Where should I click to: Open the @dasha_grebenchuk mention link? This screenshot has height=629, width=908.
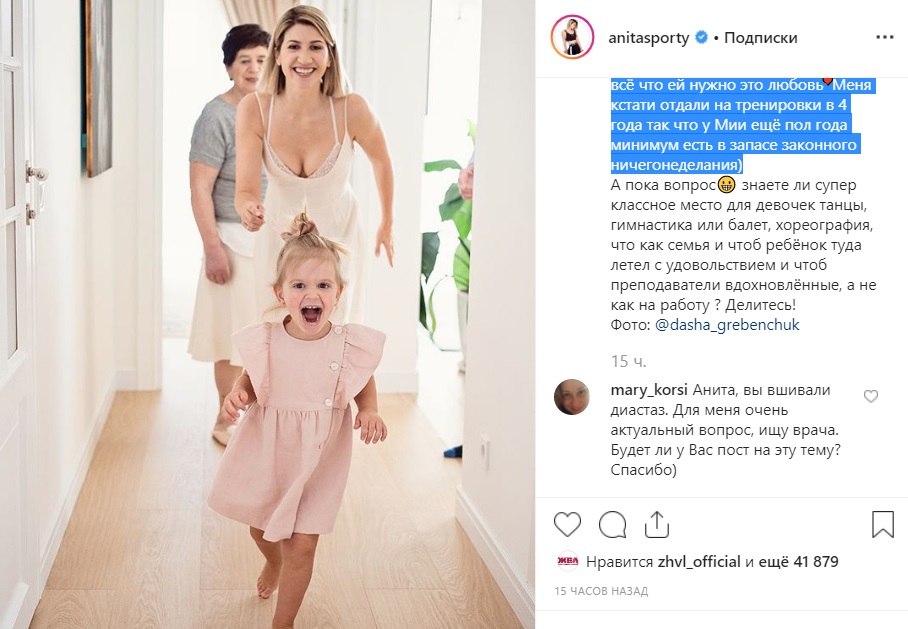pyautogui.click(x=727, y=324)
